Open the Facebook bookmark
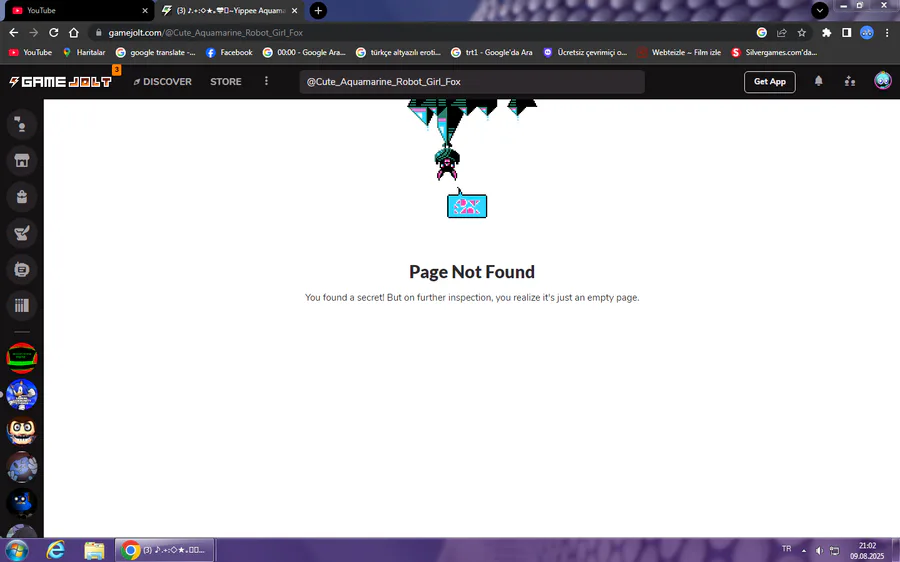The image size is (900, 562). [229, 52]
